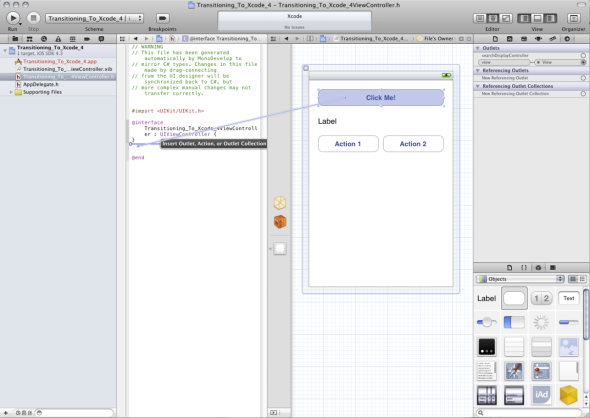The width and height of the screenshot is (590, 418).
Task: Show the Debug navigator
Action: pos(72,39)
